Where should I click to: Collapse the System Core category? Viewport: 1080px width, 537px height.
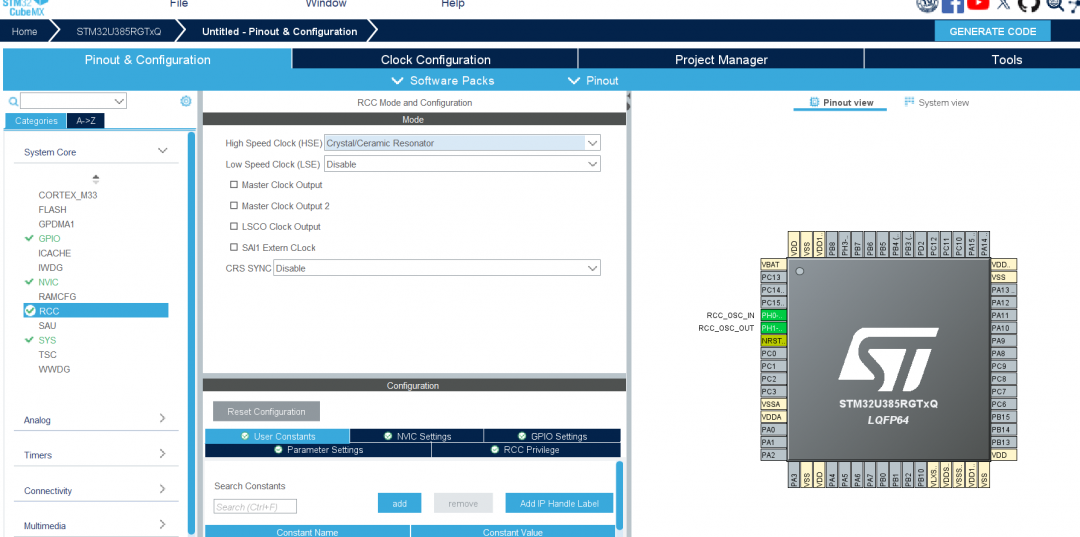[163, 151]
